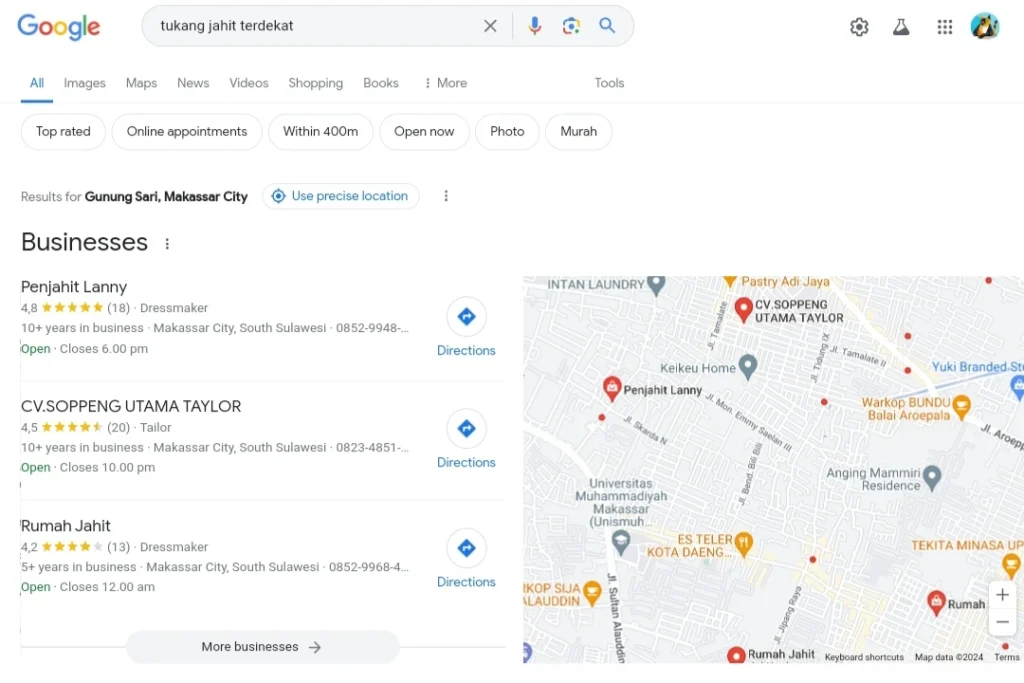The height and width of the screenshot is (683, 1024).
Task: Click the search input field
Action: tap(317, 26)
